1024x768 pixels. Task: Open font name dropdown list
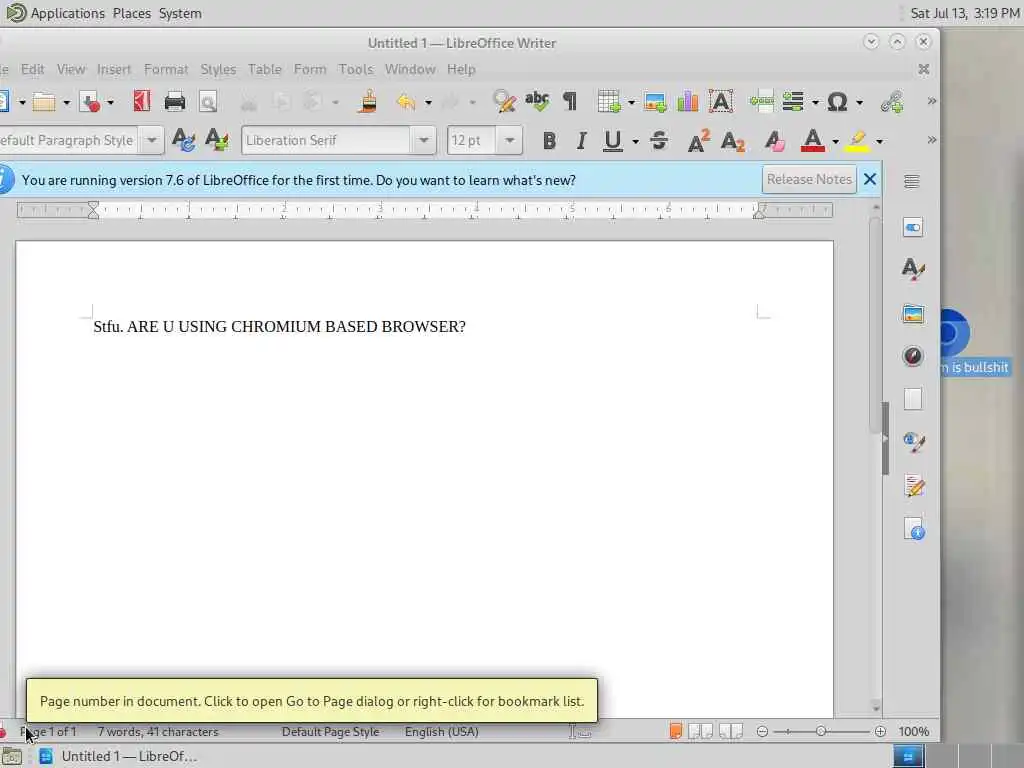click(423, 140)
